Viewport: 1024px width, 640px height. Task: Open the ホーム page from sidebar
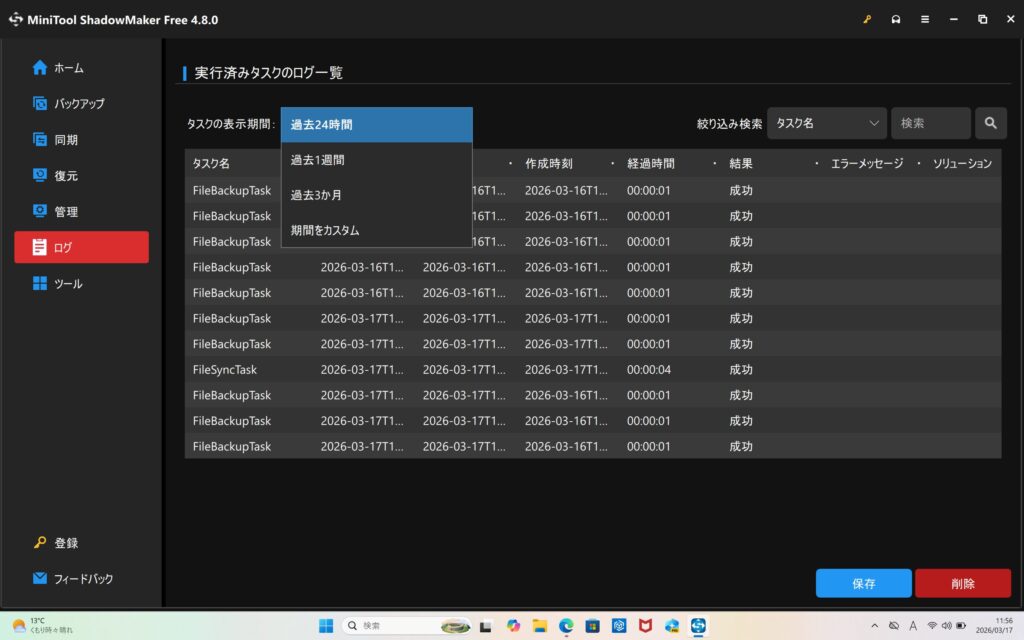pos(68,68)
